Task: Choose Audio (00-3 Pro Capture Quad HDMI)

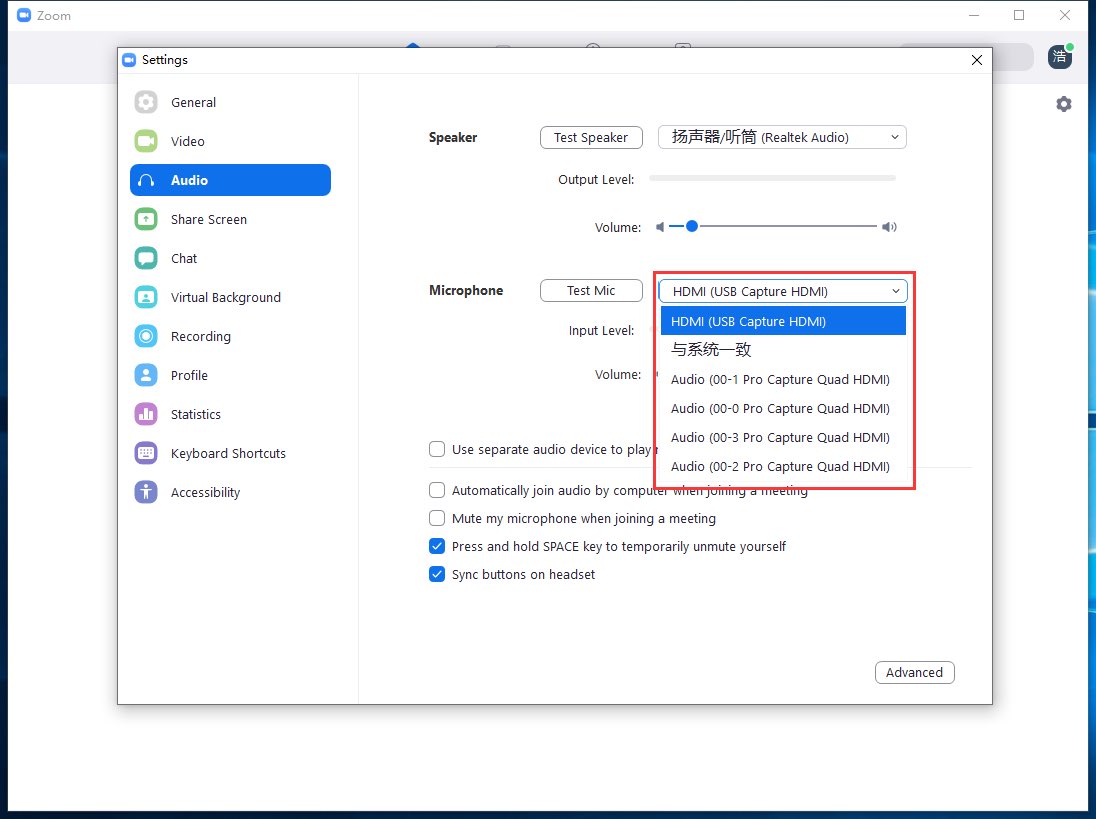Action: tap(783, 437)
